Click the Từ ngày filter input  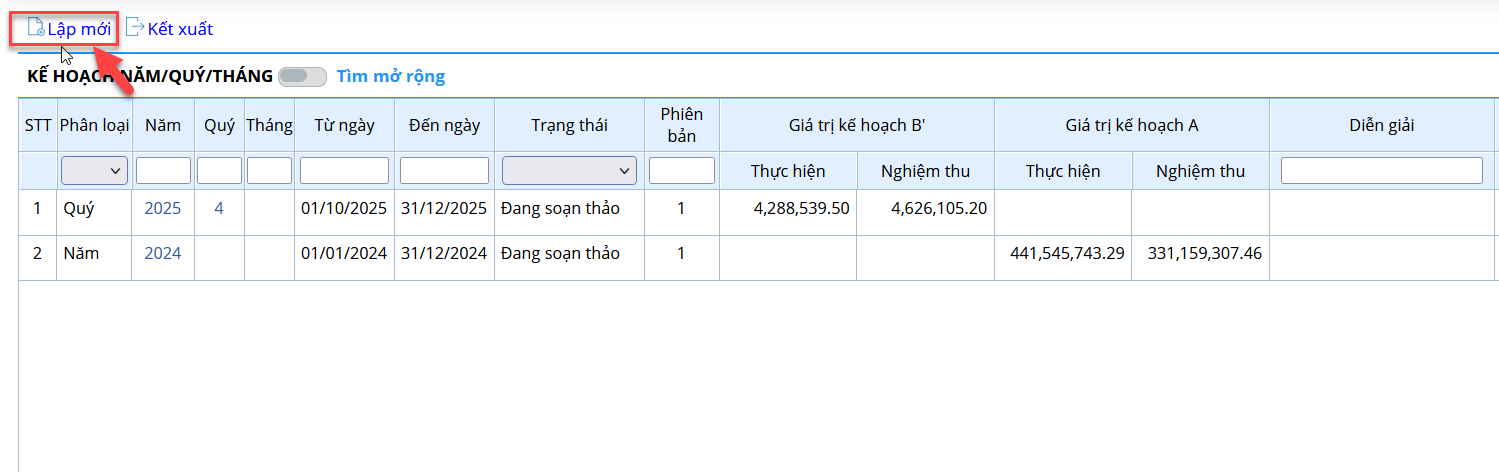344,171
